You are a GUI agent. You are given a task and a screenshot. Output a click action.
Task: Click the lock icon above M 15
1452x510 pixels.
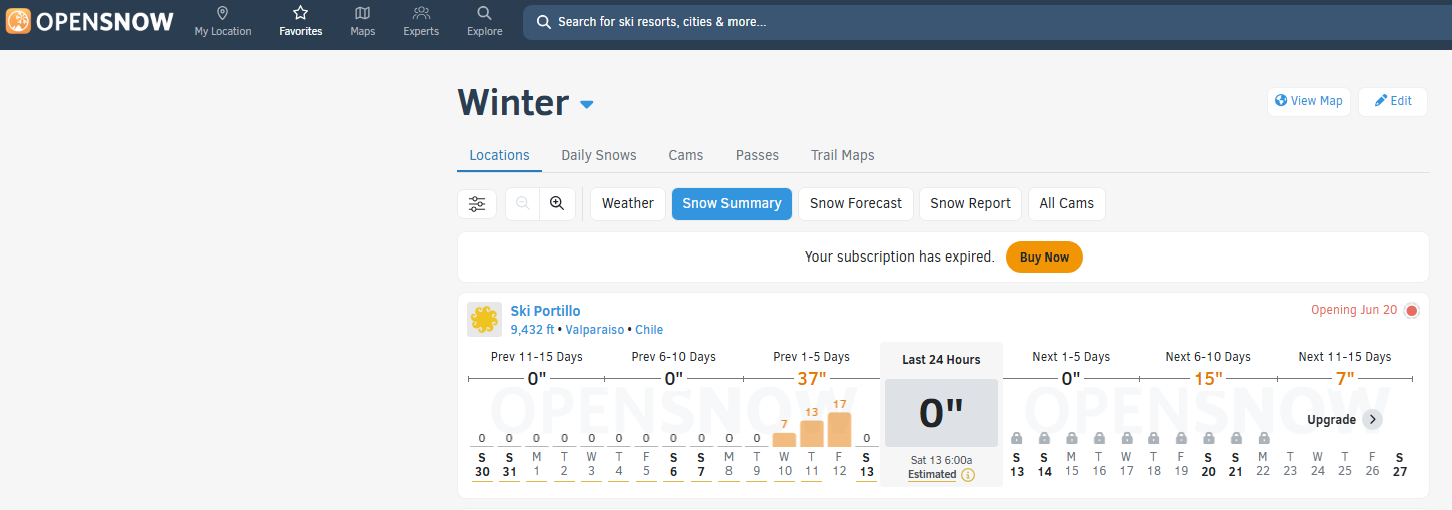click(1072, 438)
